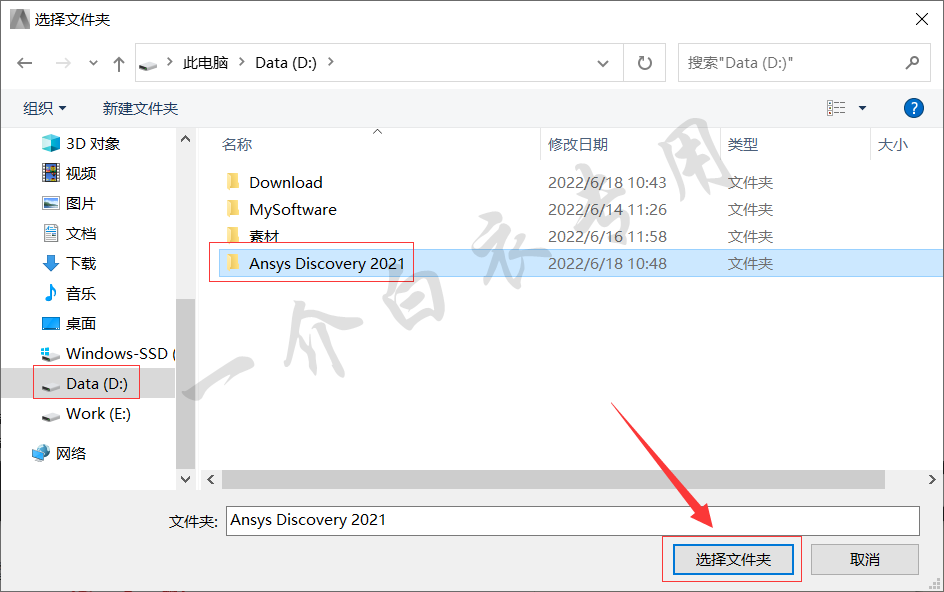Select the Download folder
This screenshot has height=592, width=944.
[x=286, y=182]
